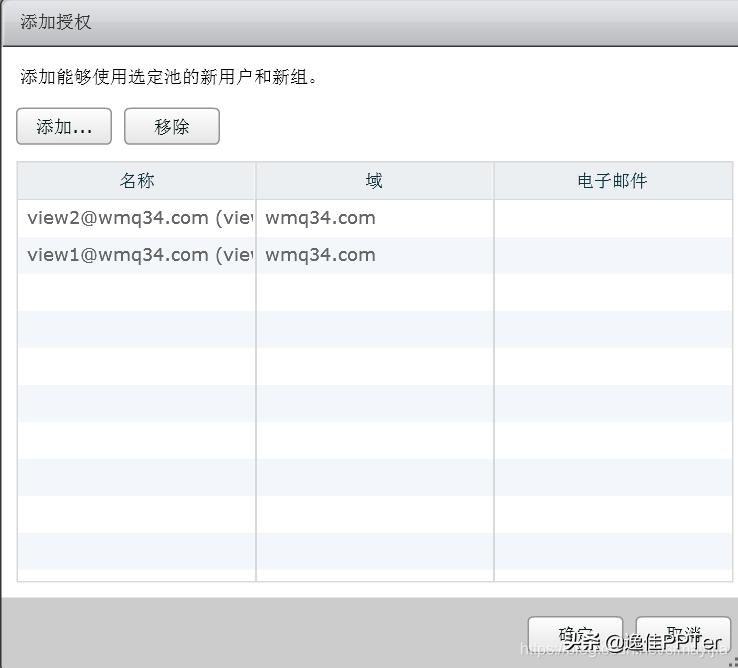Sort by the 名称 column header

point(136,181)
